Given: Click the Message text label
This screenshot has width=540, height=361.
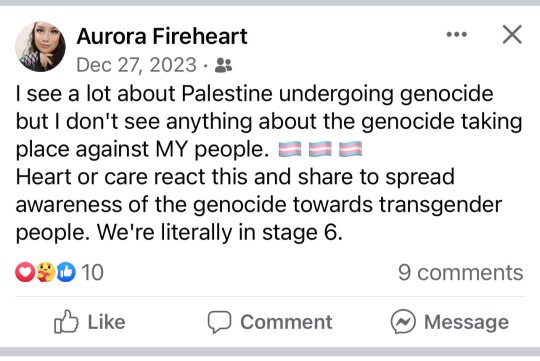Looking at the screenshot, I should 466,322.
